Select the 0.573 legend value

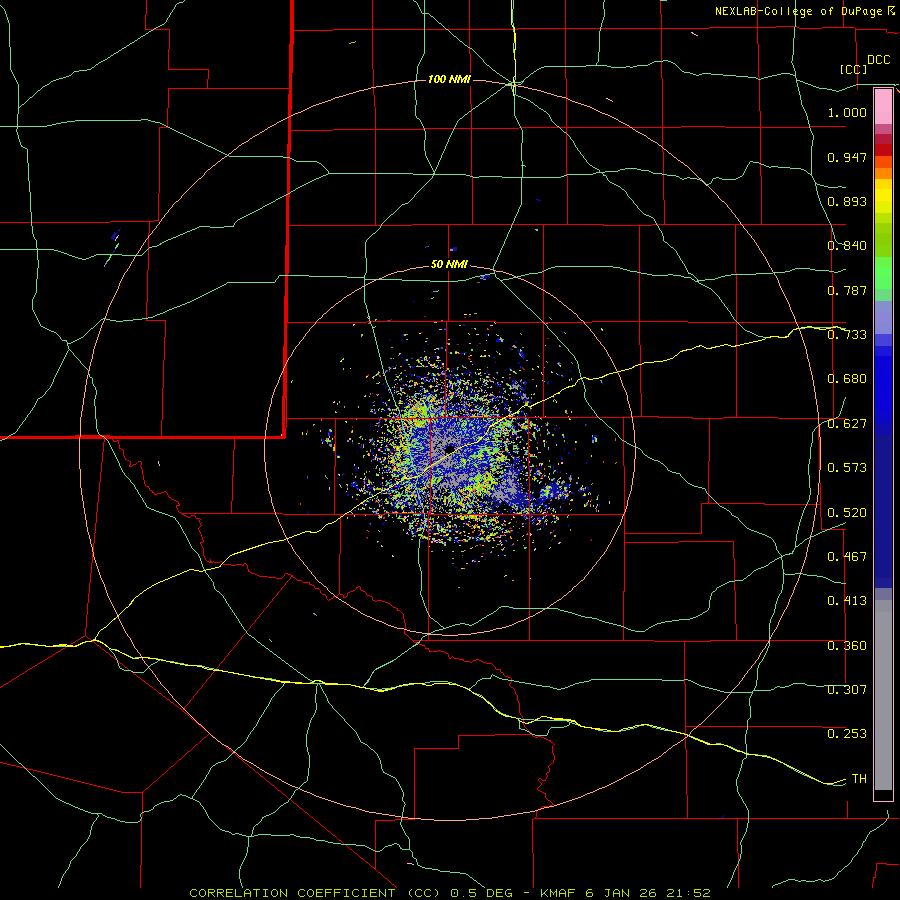pyautogui.click(x=847, y=468)
